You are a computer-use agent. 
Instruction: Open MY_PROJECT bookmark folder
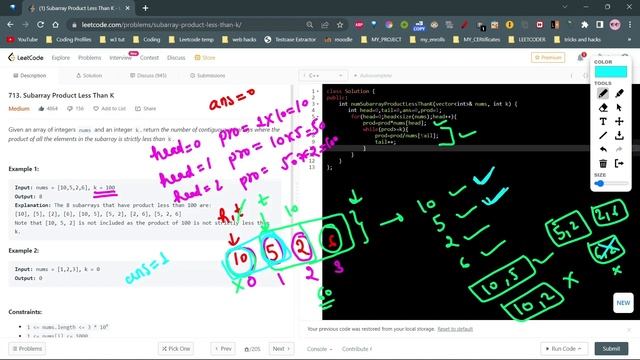point(381,40)
